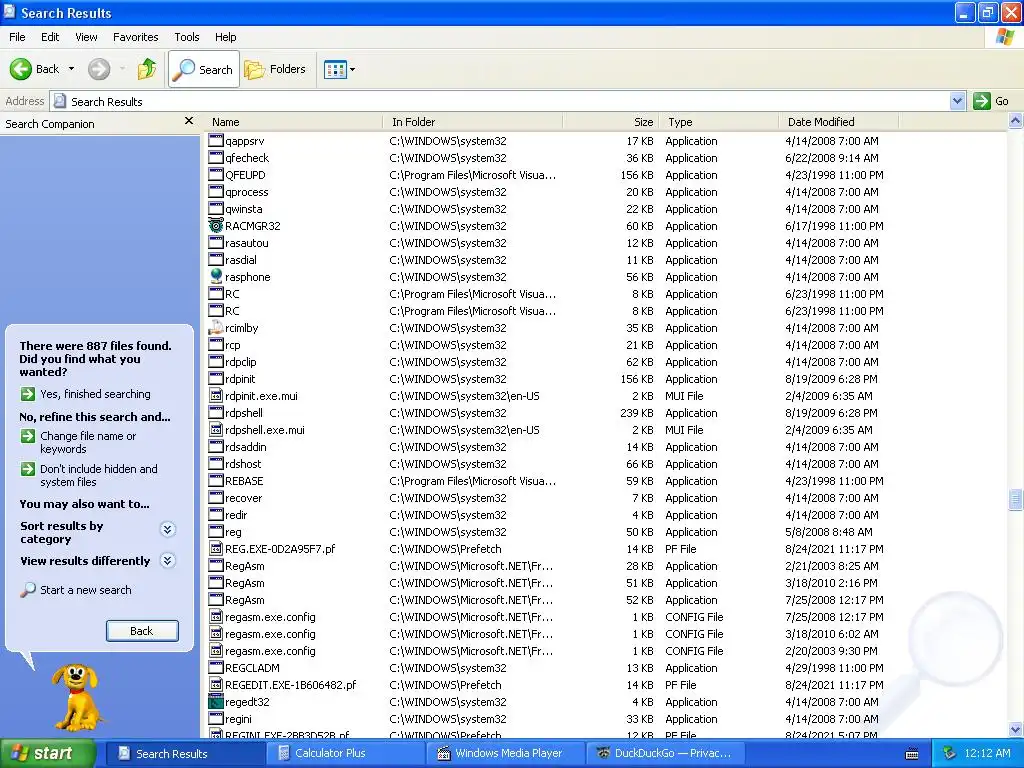Select the RACMGR32 file icon
This screenshot has width=1024, height=768.
point(216,226)
